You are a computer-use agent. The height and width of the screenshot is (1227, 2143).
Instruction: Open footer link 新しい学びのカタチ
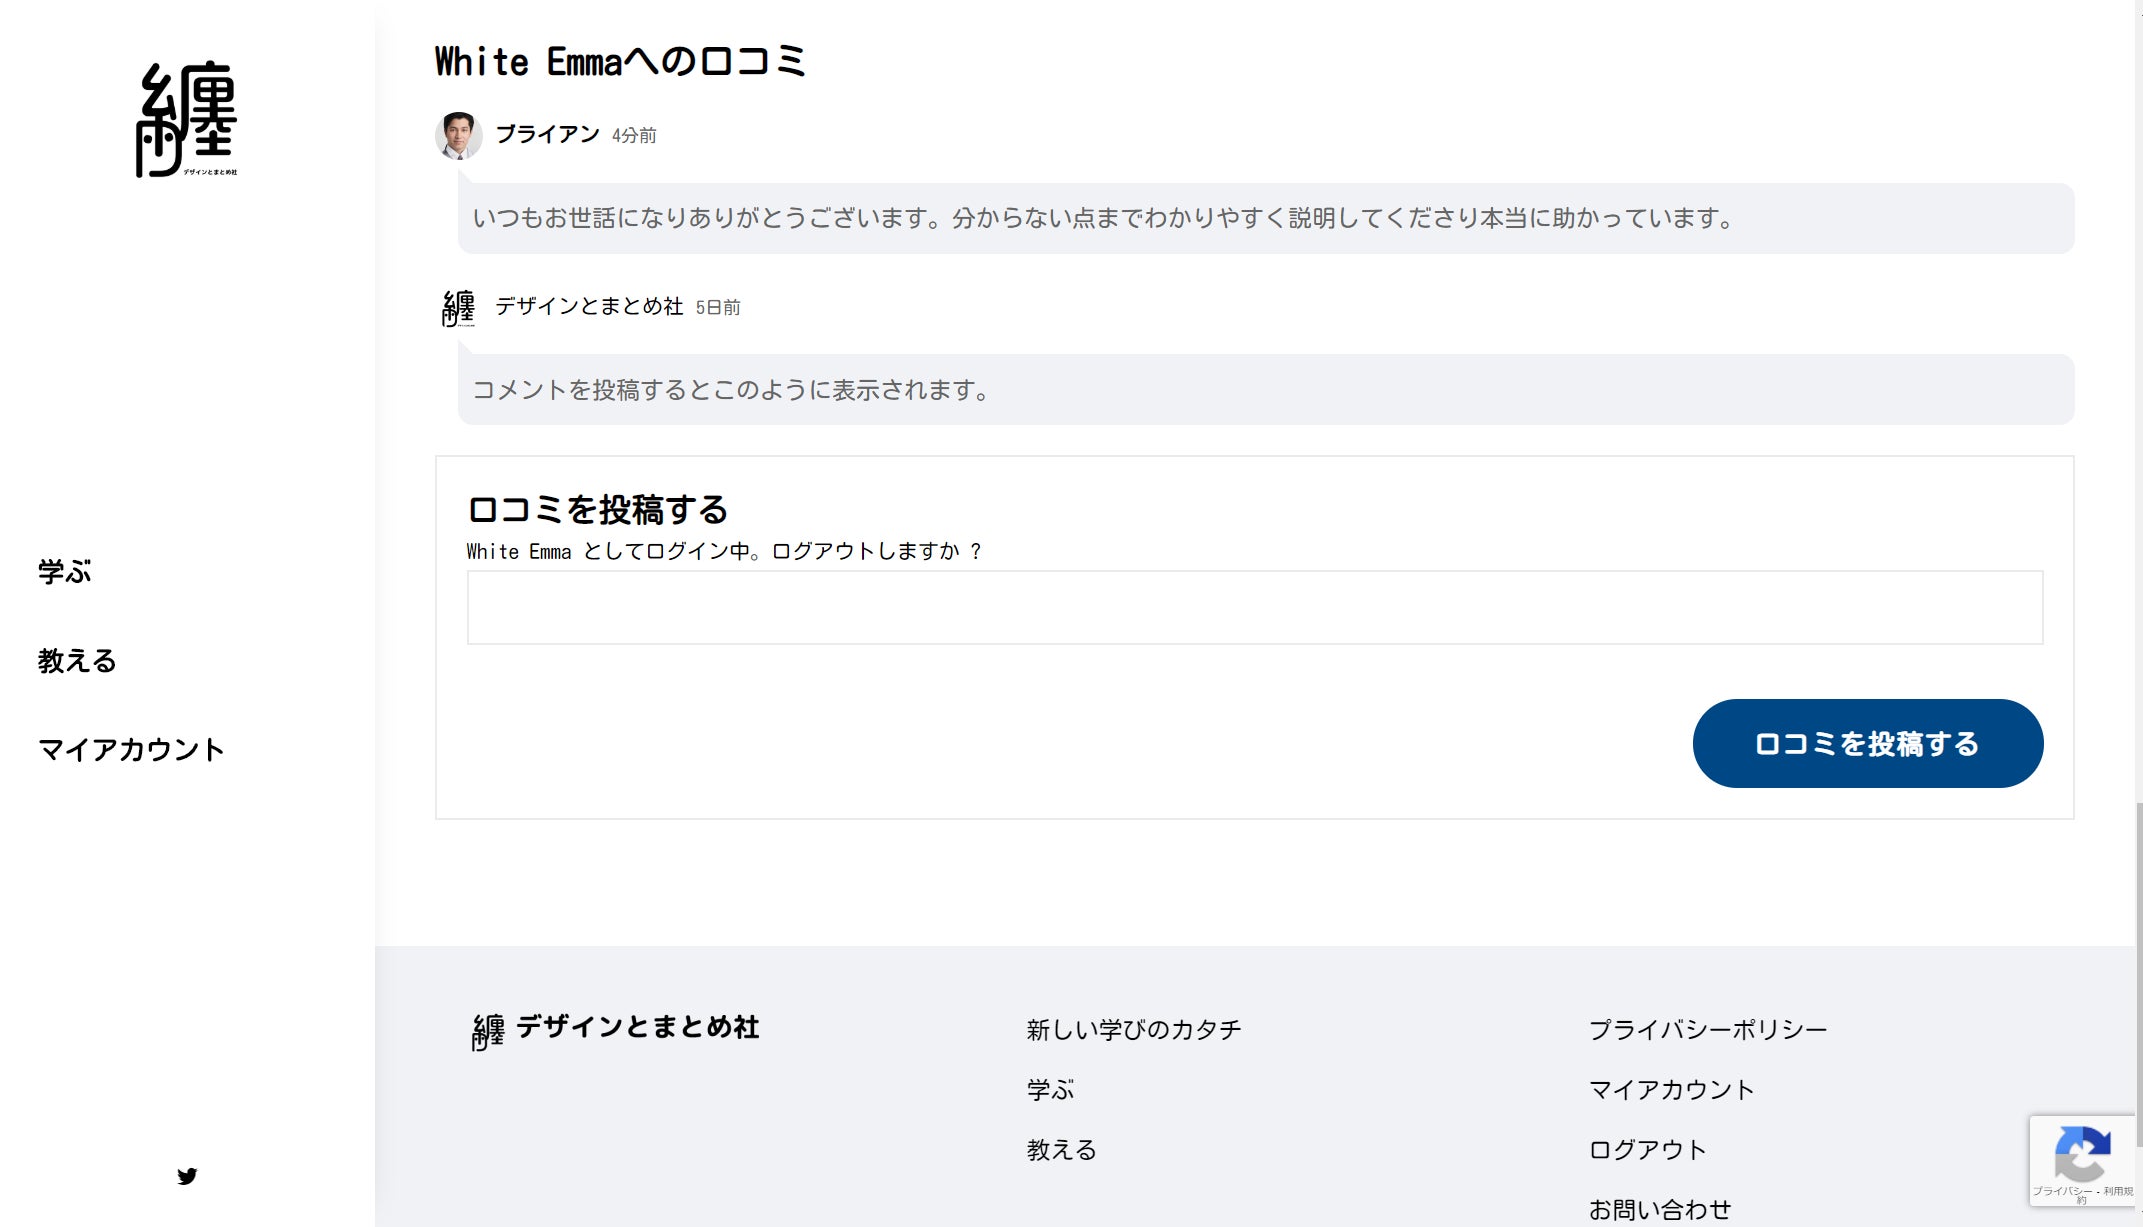1133,1030
